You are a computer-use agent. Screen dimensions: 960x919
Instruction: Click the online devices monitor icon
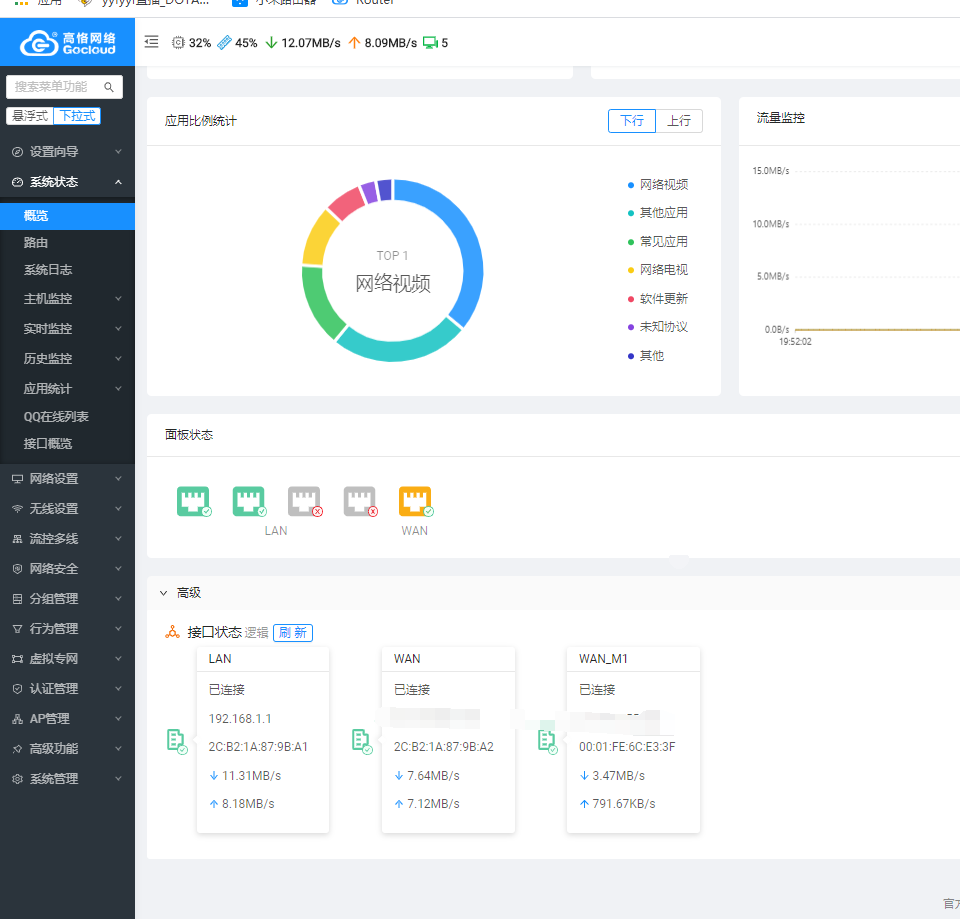point(430,43)
